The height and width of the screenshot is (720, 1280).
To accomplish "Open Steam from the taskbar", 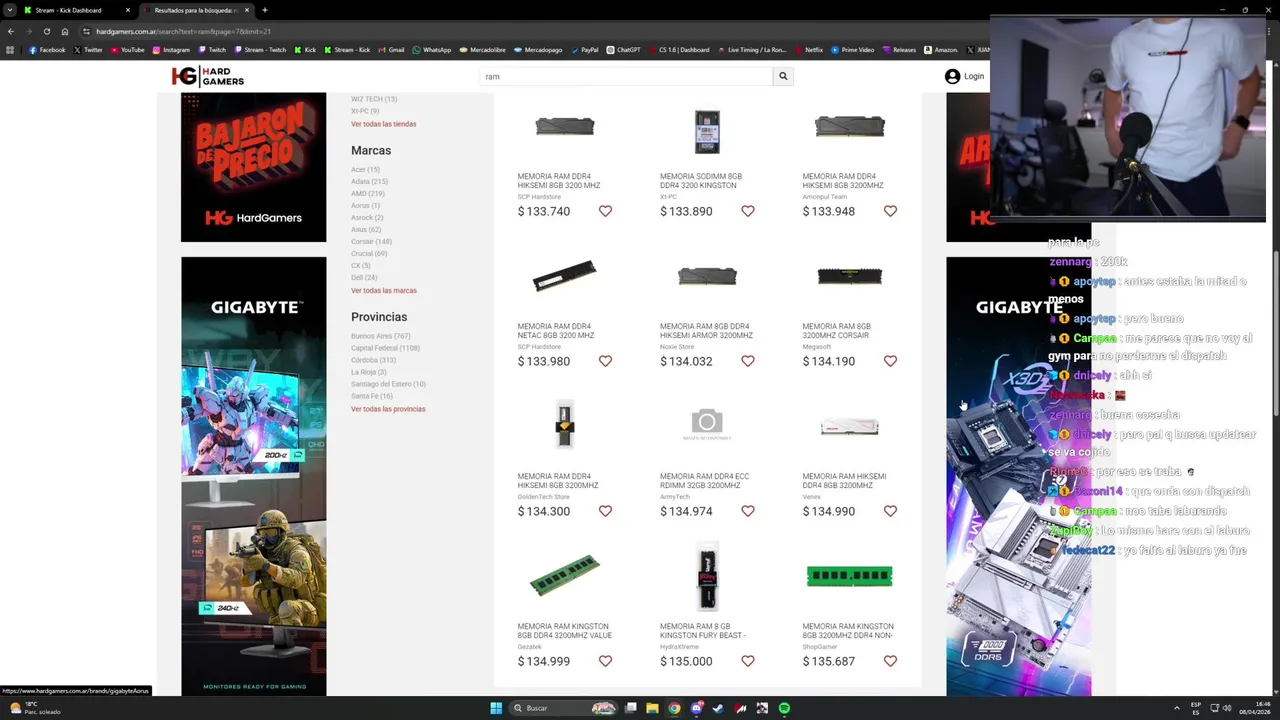I will pyautogui.click(x=718, y=708).
